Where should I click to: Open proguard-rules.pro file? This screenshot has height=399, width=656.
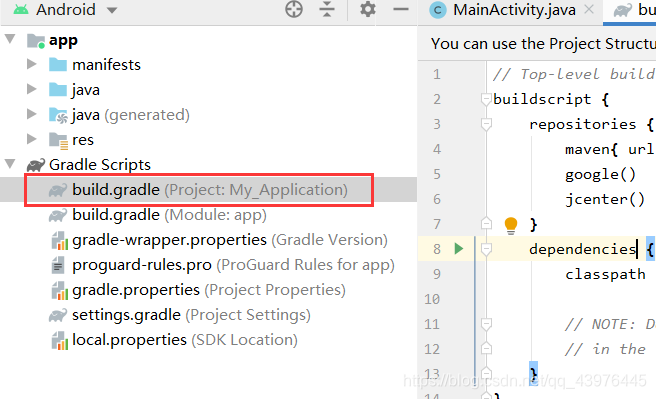click(x=233, y=265)
